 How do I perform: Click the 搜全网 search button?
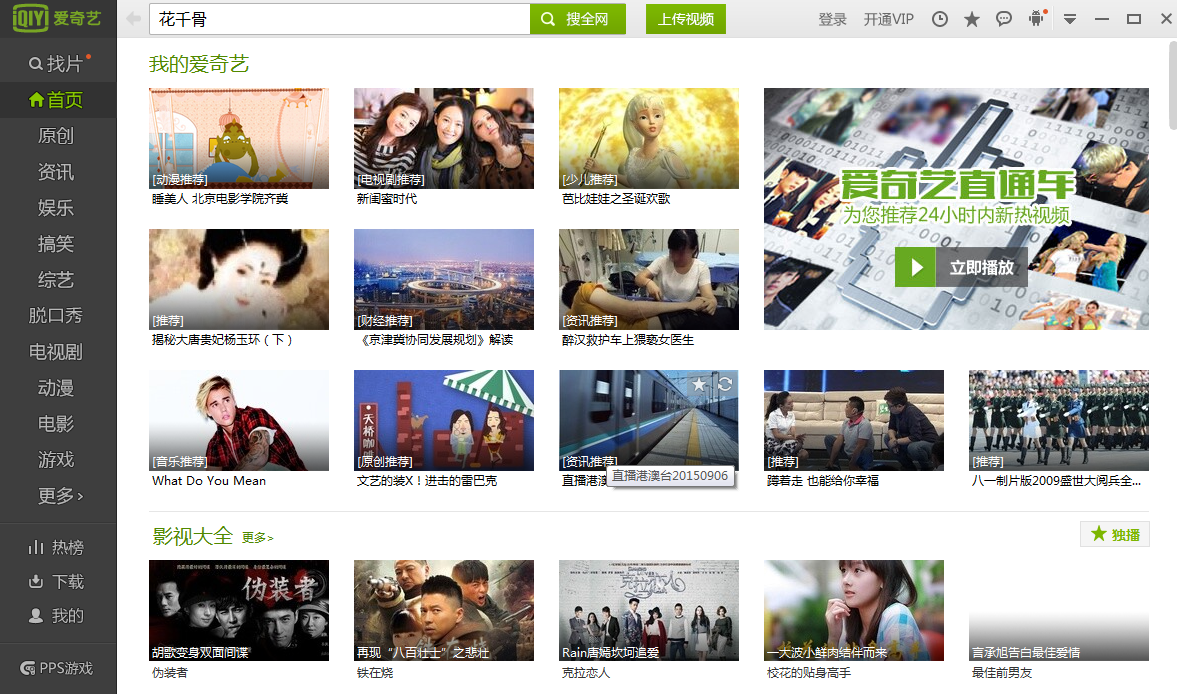[x=577, y=19]
